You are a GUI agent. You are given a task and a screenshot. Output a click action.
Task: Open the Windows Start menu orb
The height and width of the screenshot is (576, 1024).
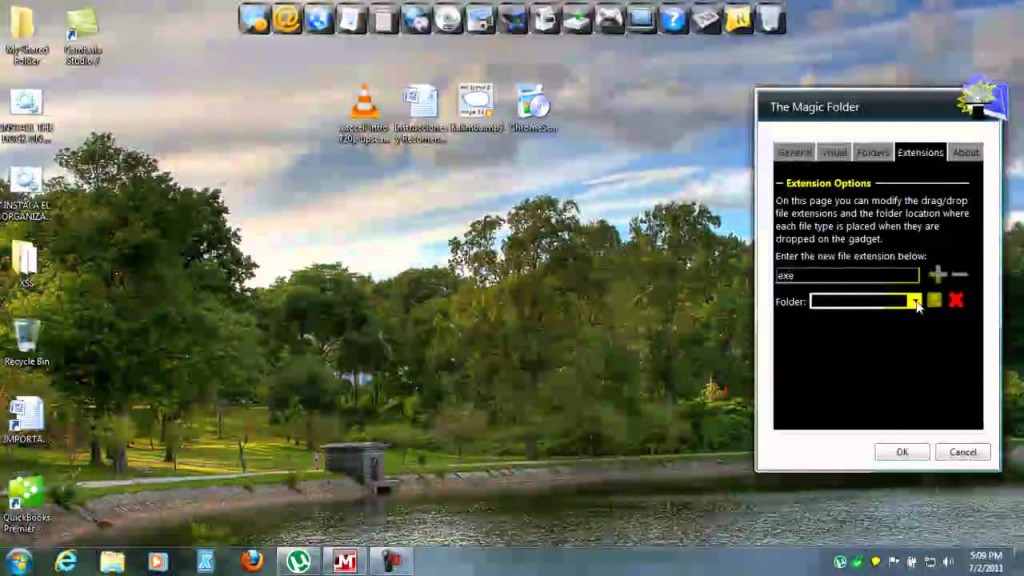pyautogui.click(x=20, y=561)
